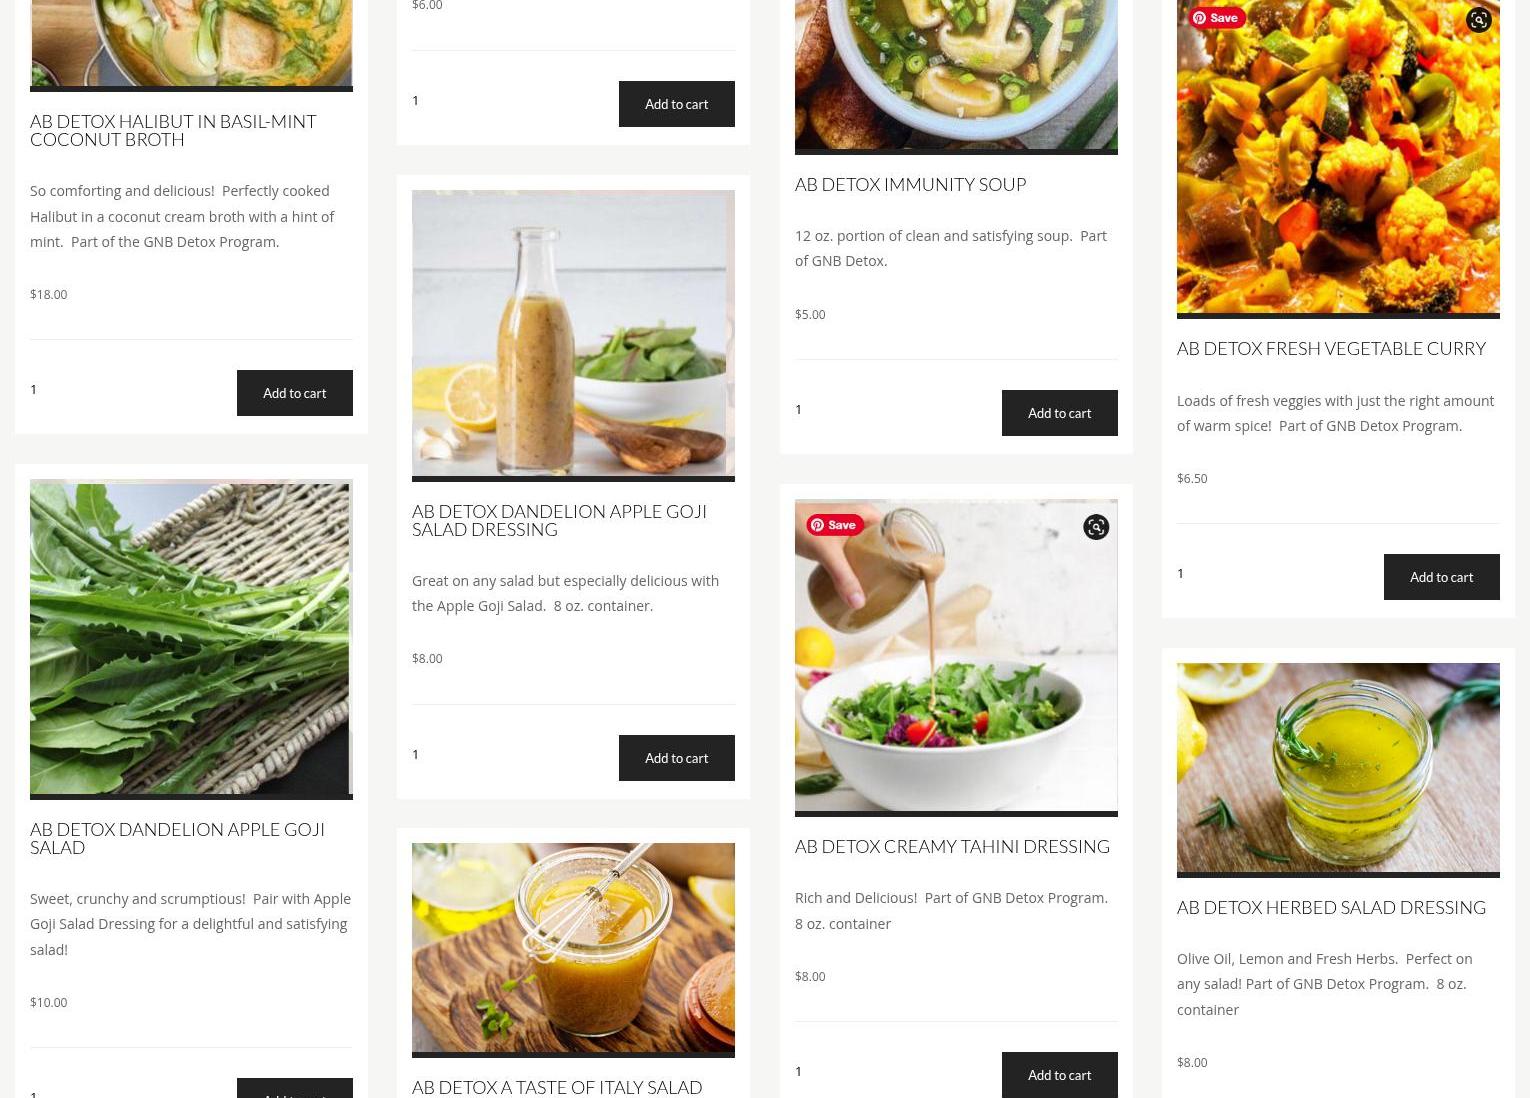This screenshot has width=1530, height=1098.
Task: Open herbed salad dressing jar image
Action: click(x=1338, y=770)
